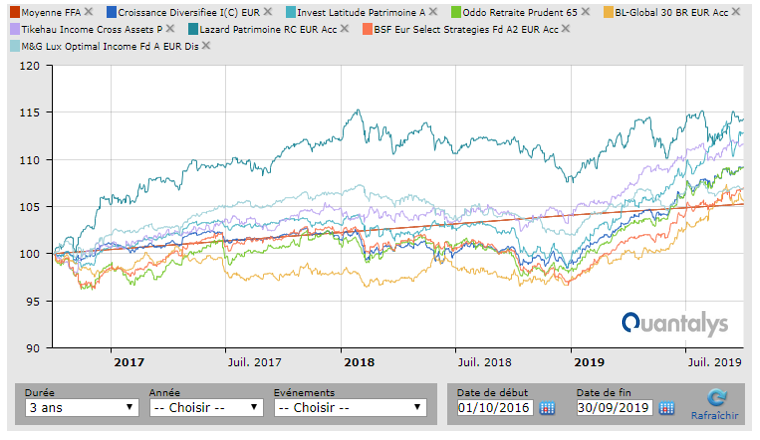This screenshot has height=440, width=760.
Task: Click the blue Croissance Diversifiee color swatch
Action: 111,12
